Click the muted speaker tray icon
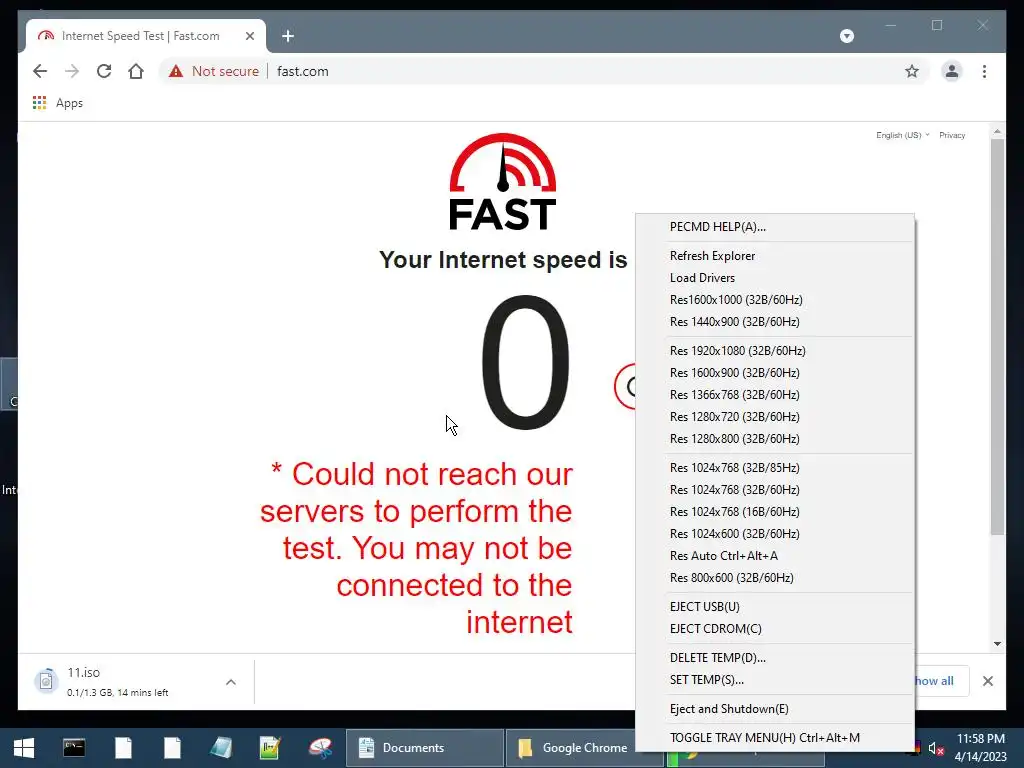Screen dimensions: 1024x768 pos(936,748)
